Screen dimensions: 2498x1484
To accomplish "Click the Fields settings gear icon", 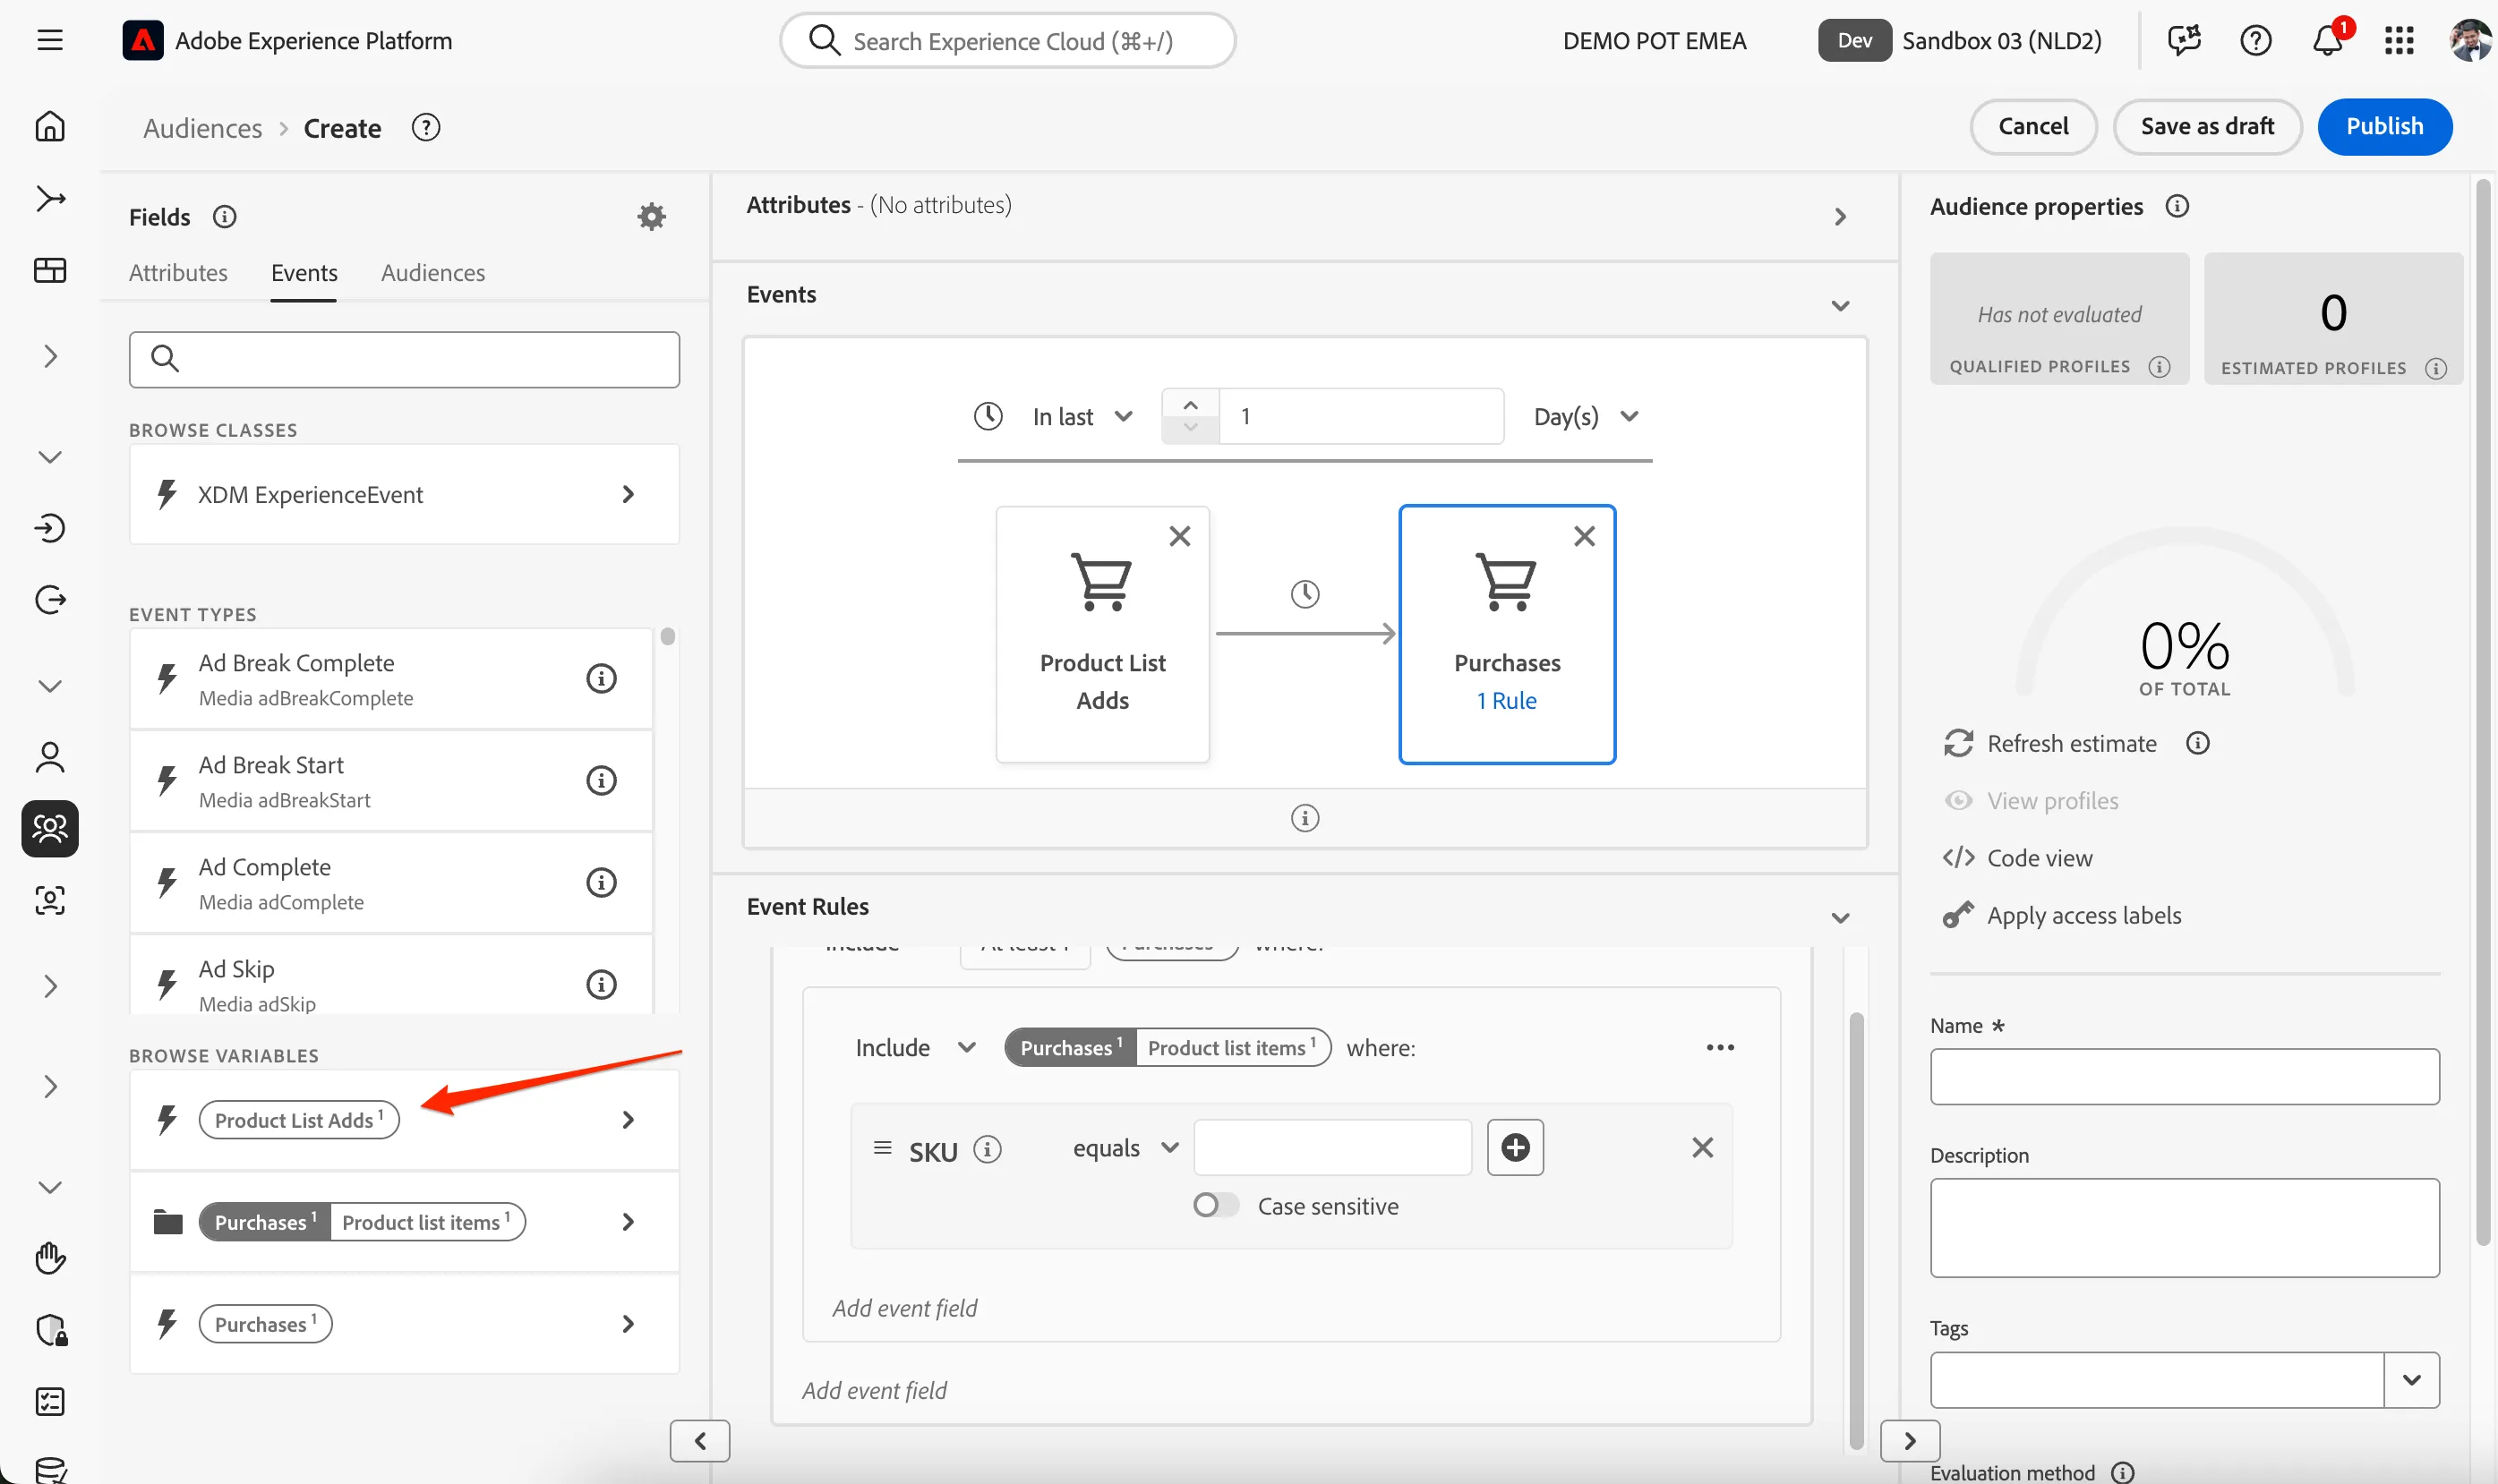I will click(651, 216).
